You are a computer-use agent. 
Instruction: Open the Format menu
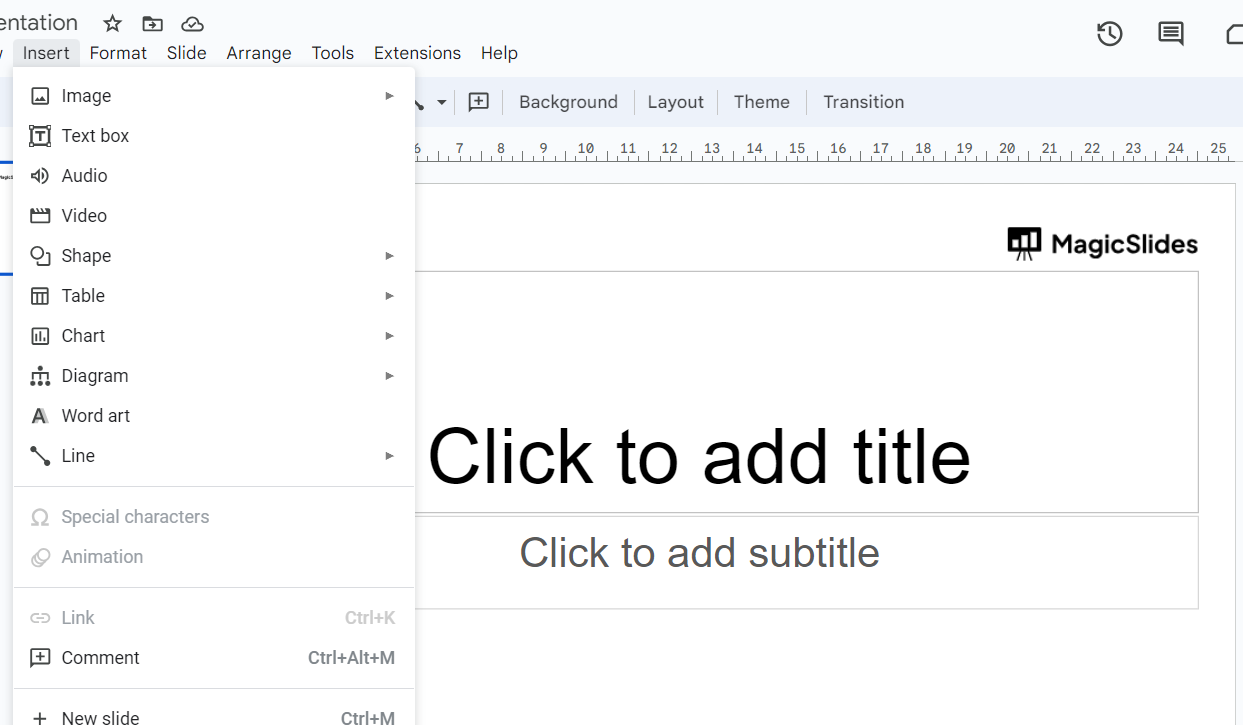(118, 53)
